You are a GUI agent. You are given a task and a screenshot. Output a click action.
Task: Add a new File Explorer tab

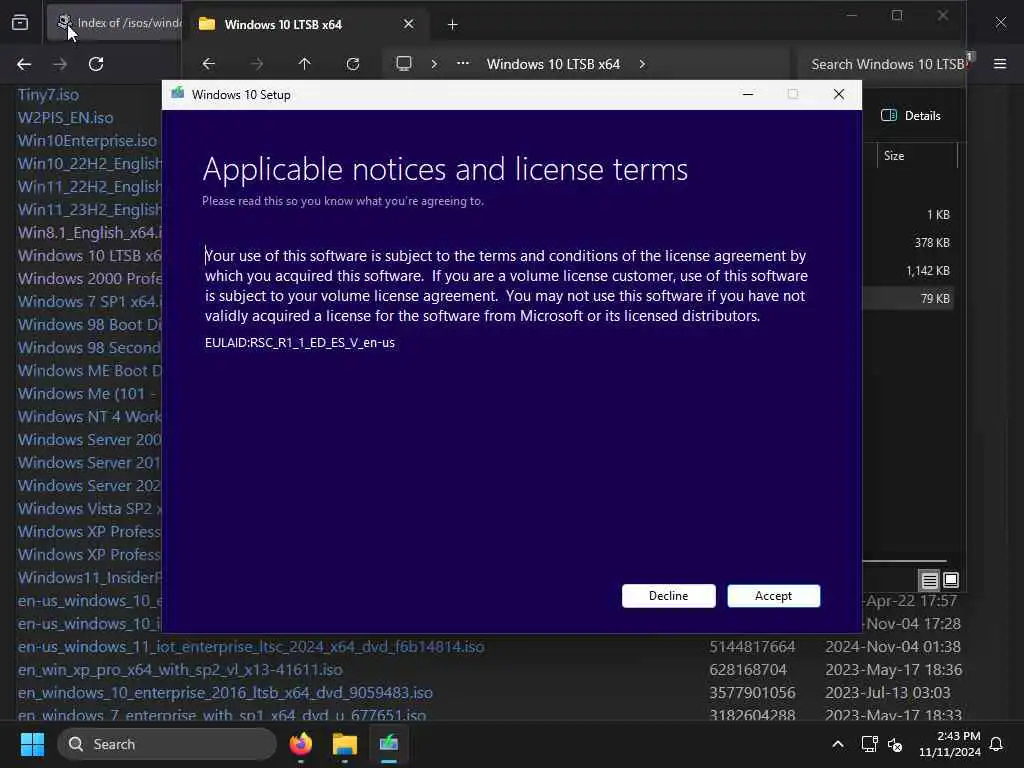452,25
